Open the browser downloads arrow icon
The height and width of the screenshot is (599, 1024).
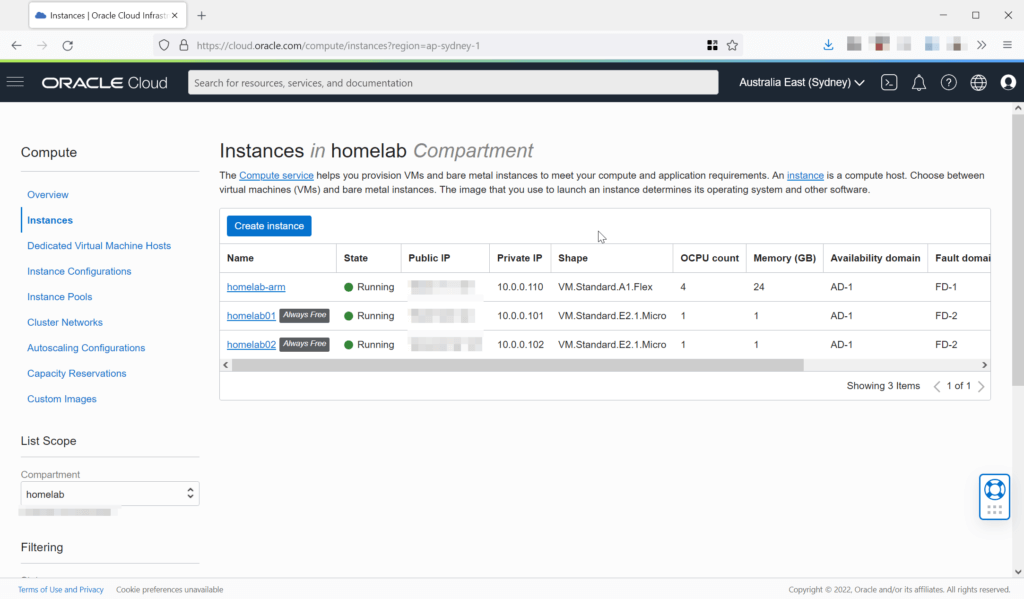click(x=828, y=44)
